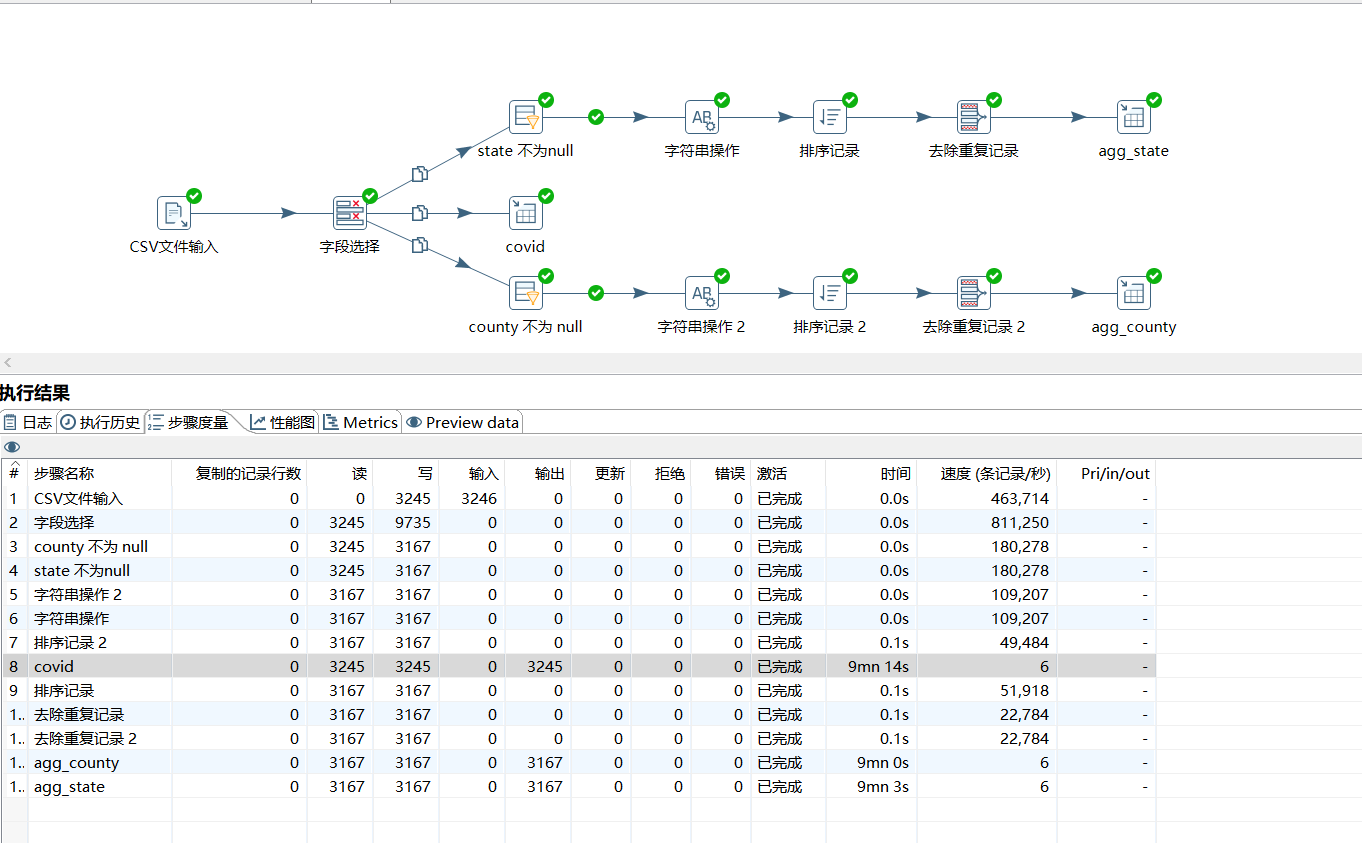Click the state 不为null table row
The width and height of the screenshot is (1362, 843).
[578, 570]
